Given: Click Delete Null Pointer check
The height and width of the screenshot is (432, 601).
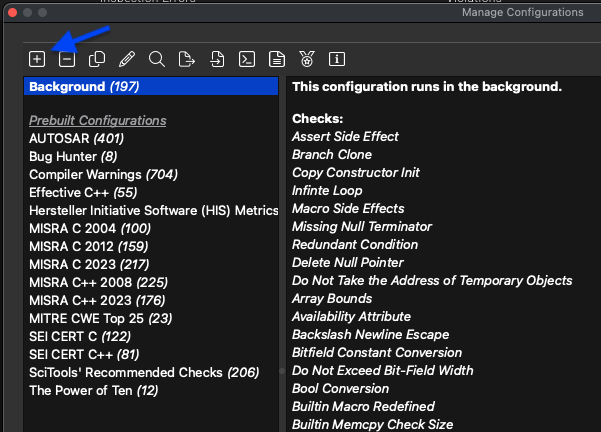Looking at the screenshot, I should click(348, 263).
